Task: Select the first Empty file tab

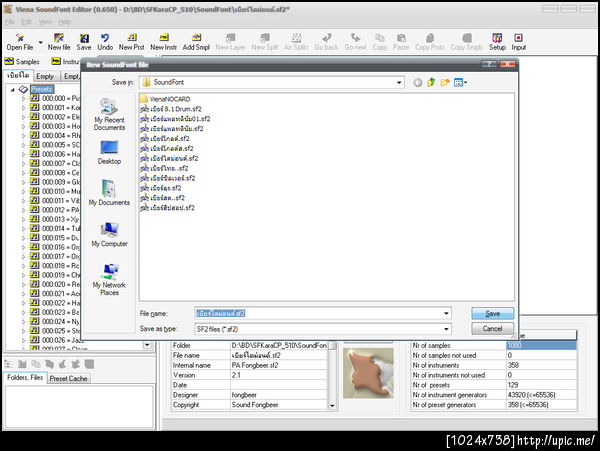Action: (45, 77)
